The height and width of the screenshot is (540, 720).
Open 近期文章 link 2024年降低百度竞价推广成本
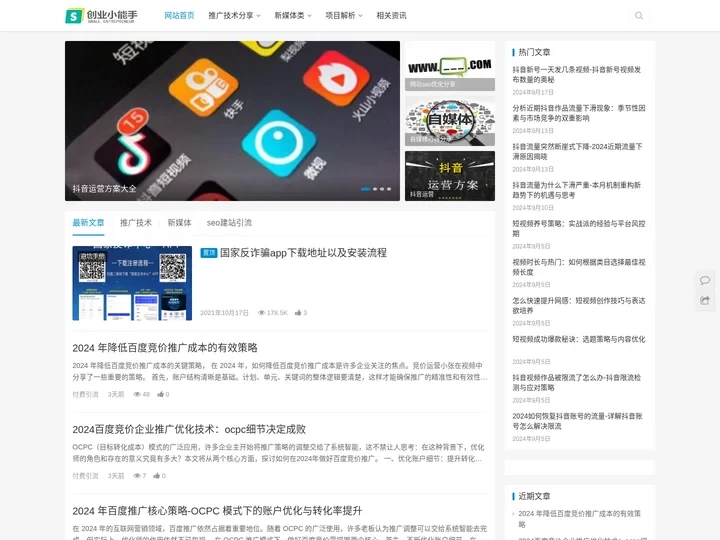579,519
